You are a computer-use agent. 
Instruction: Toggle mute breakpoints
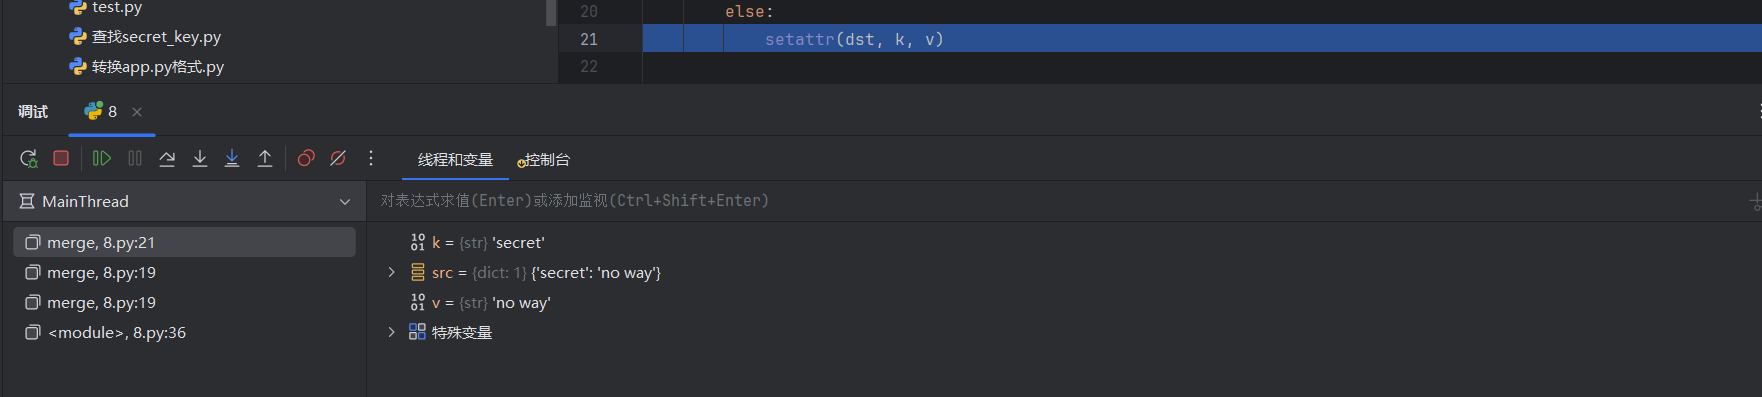pos(338,158)
